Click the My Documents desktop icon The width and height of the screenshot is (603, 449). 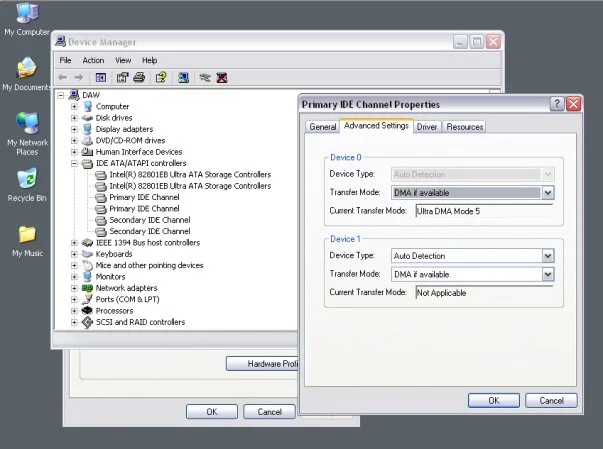pyautogui.click(x=27, y=68)
